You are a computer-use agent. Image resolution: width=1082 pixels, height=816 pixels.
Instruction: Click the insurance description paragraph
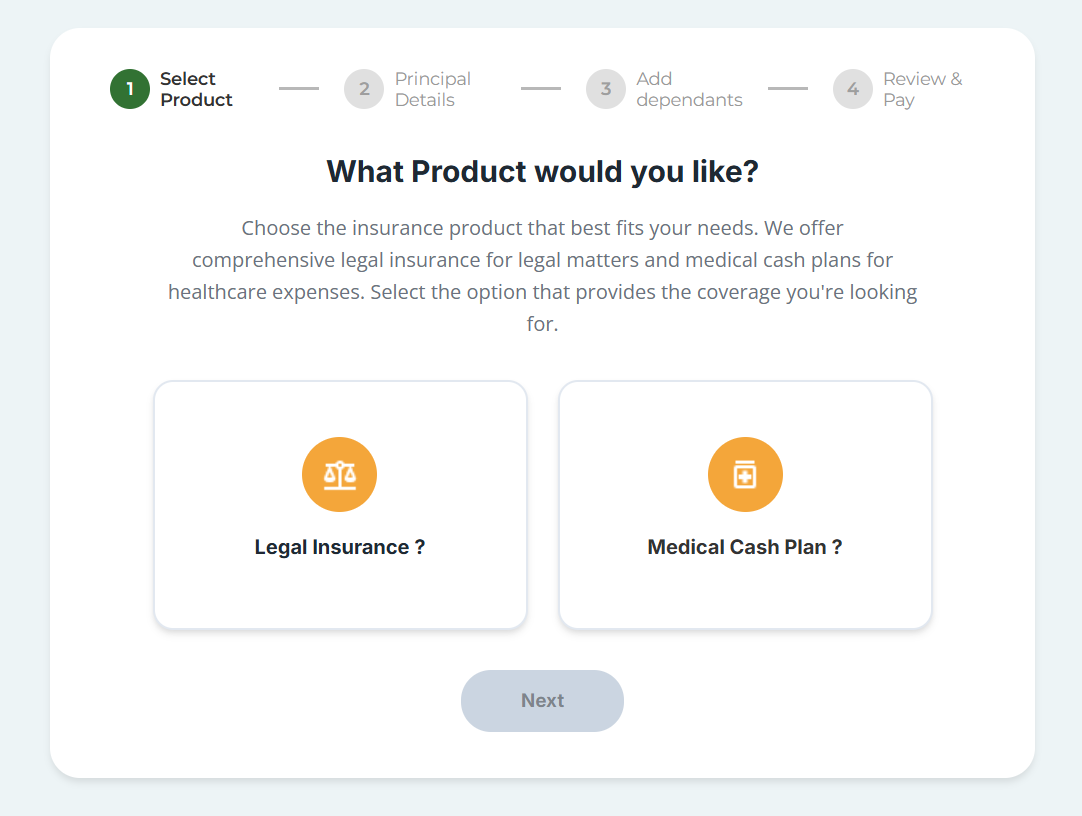point(542,275)
